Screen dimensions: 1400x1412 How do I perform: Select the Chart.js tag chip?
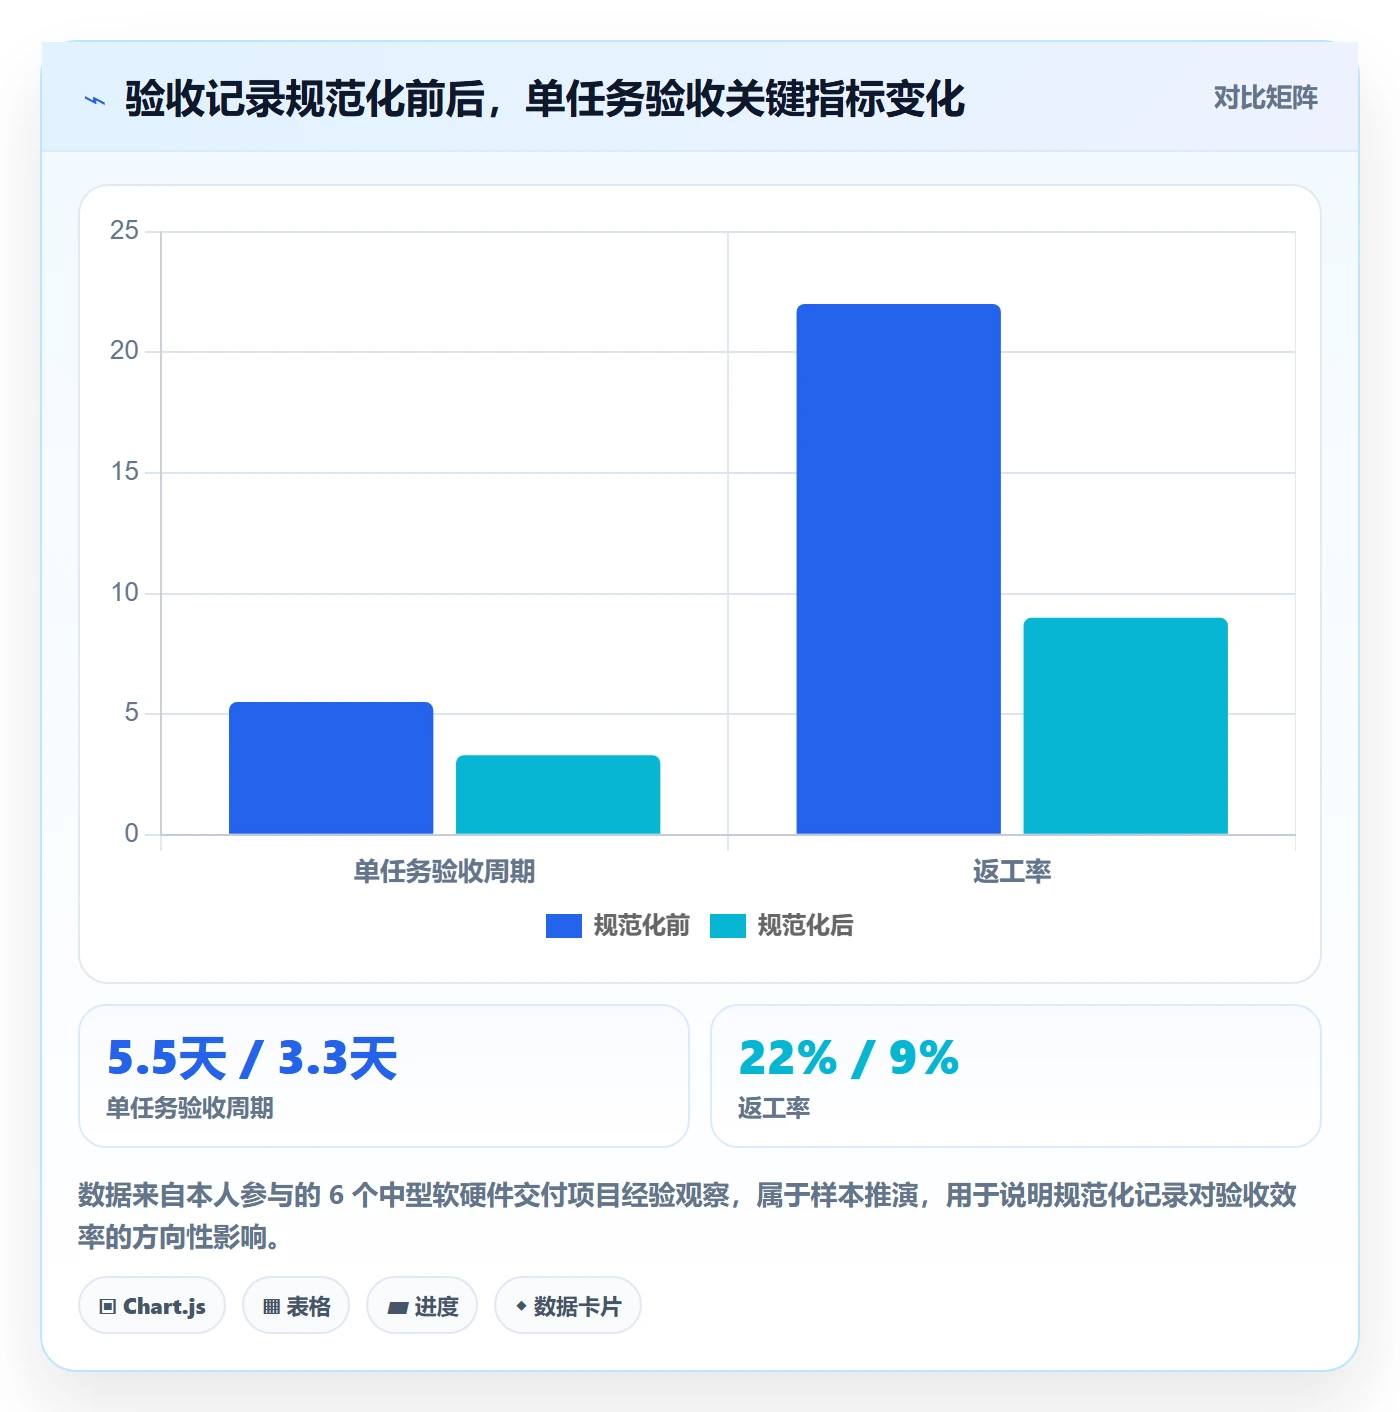(152, 1306)
